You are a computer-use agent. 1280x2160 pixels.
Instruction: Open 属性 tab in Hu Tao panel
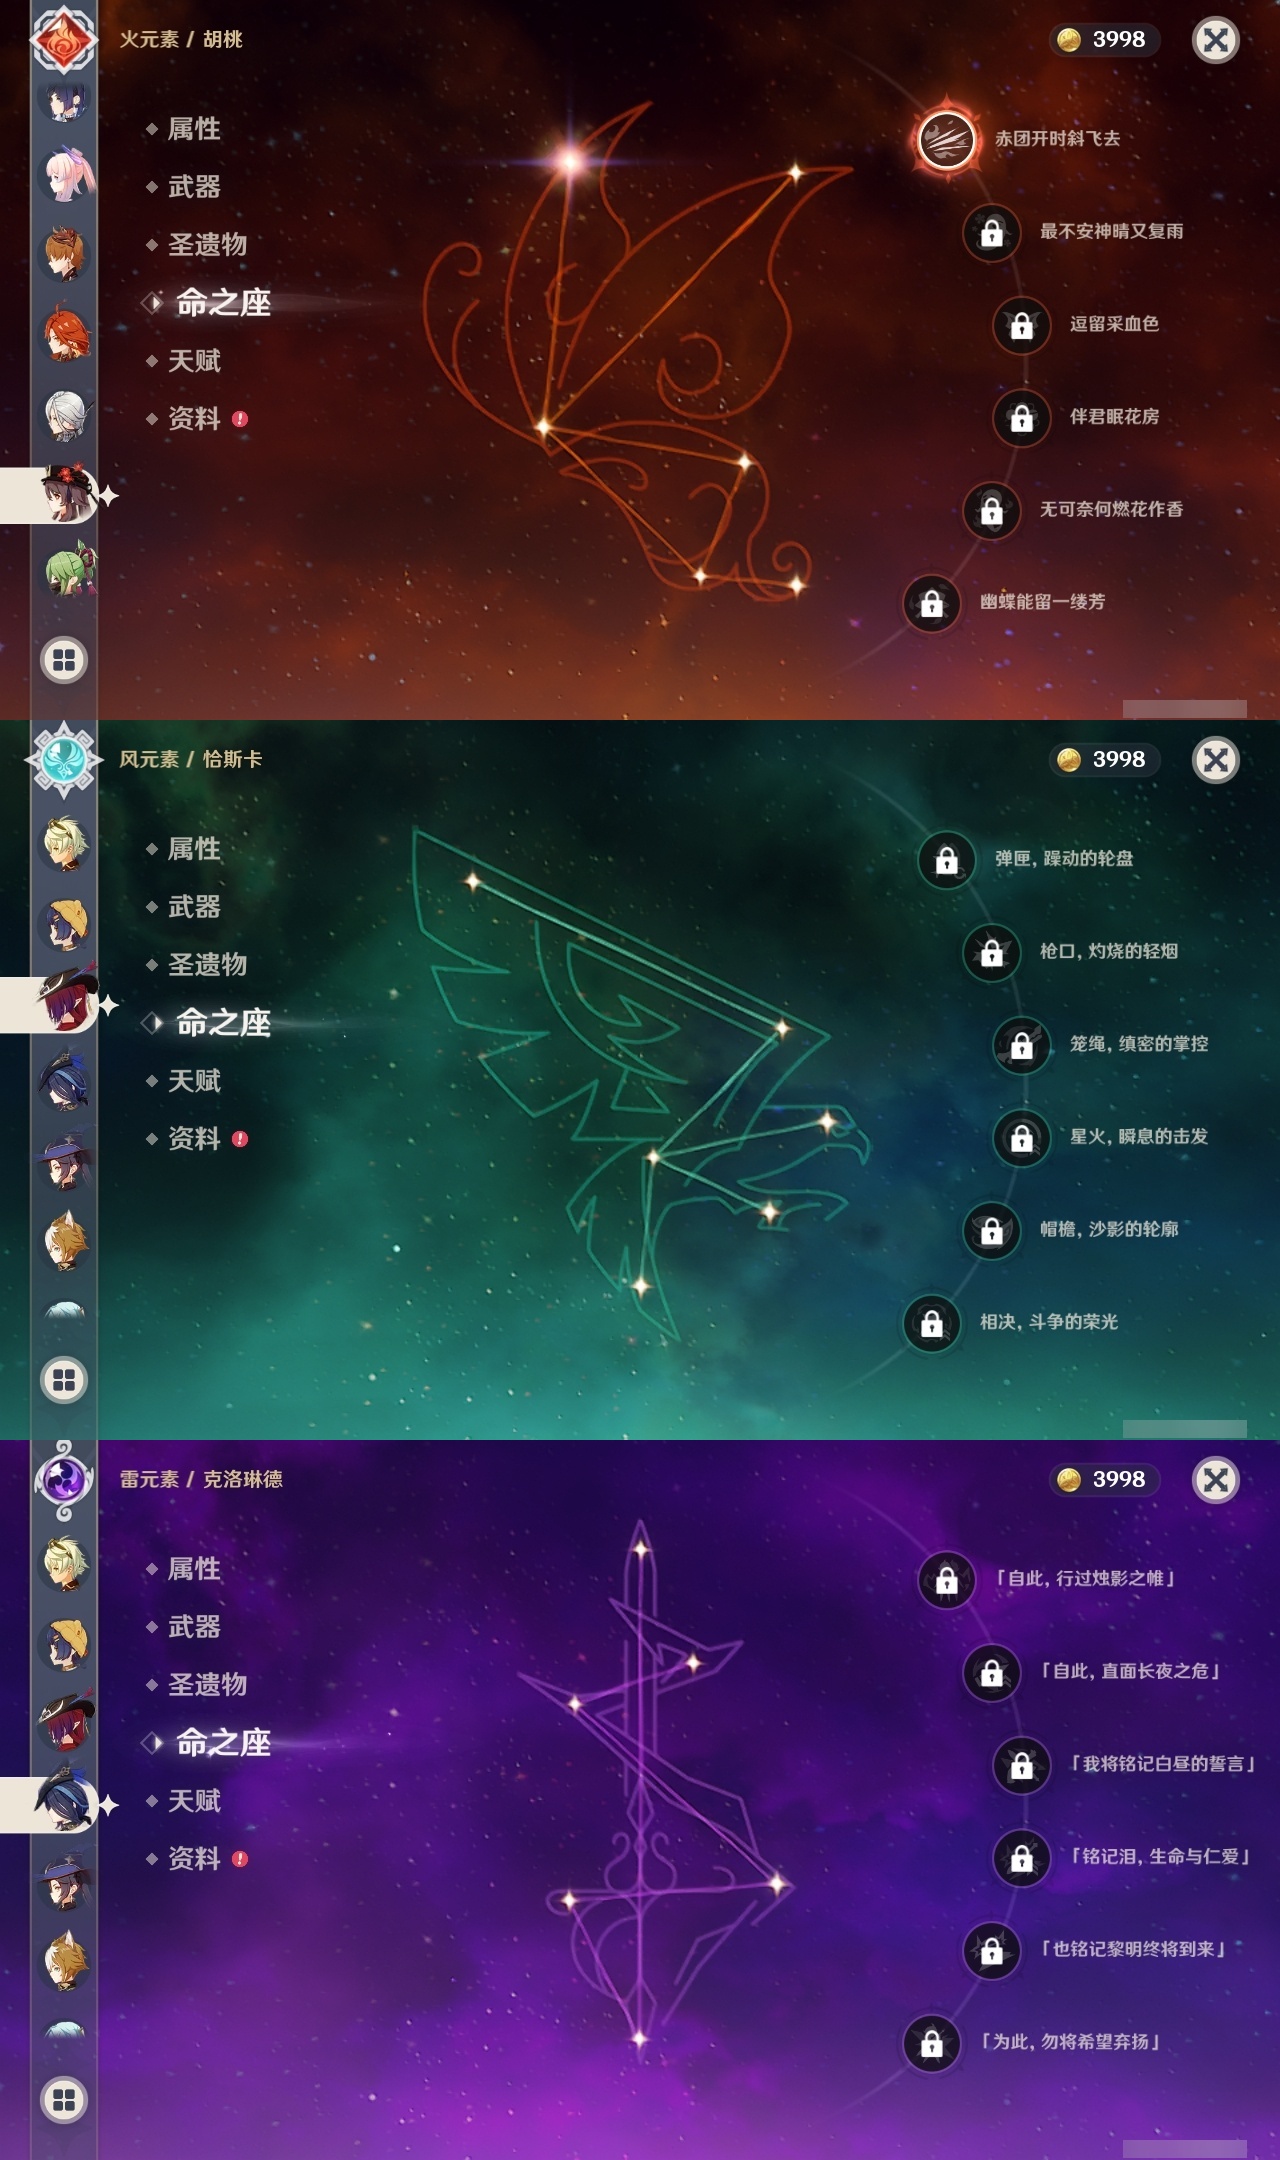pos(194,129)
